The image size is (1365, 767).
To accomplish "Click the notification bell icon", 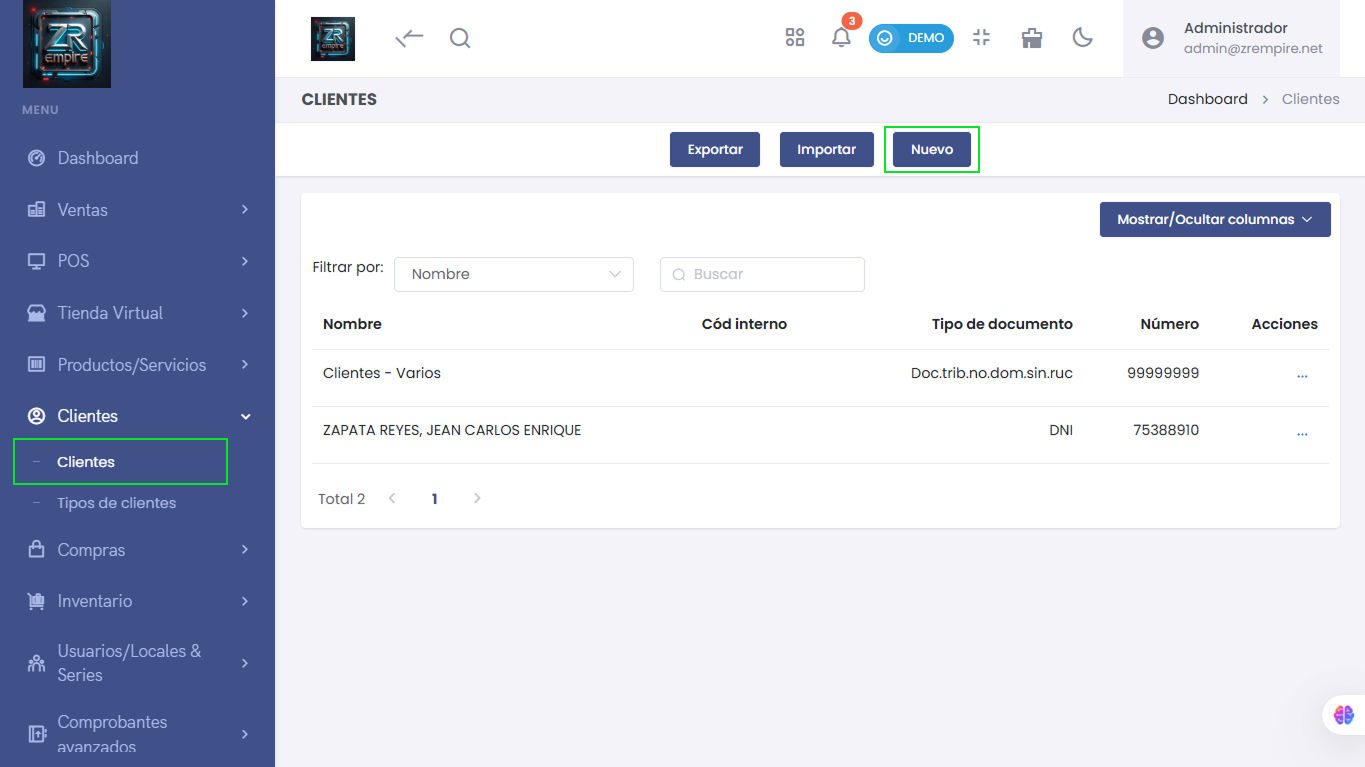I will [841, 38].
